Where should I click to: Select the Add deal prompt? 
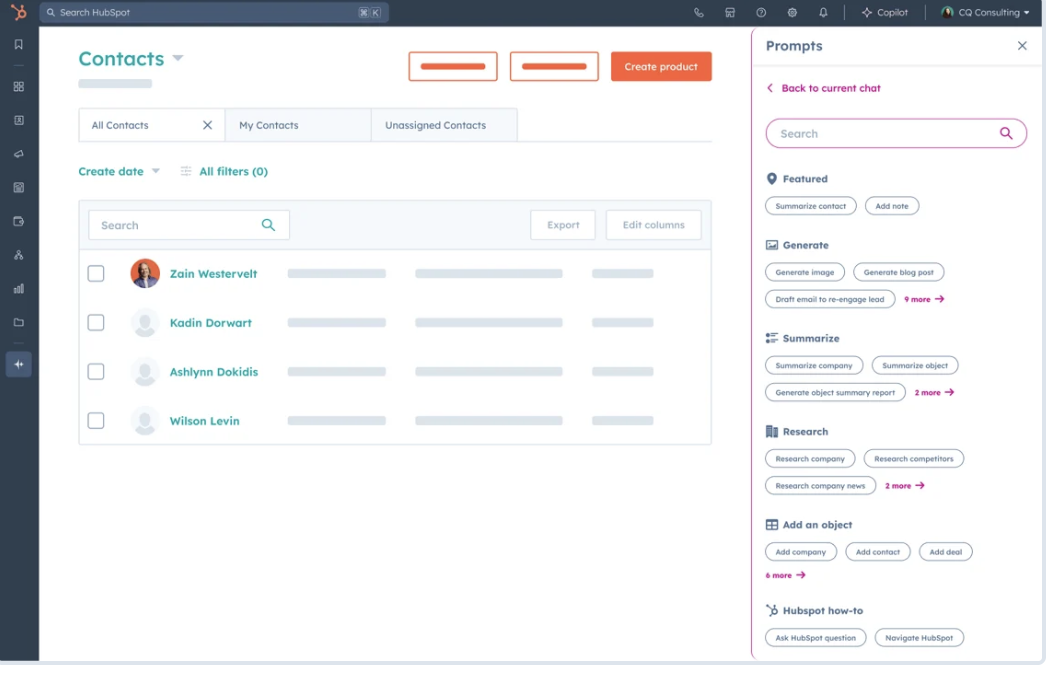[x=946, y=553]
